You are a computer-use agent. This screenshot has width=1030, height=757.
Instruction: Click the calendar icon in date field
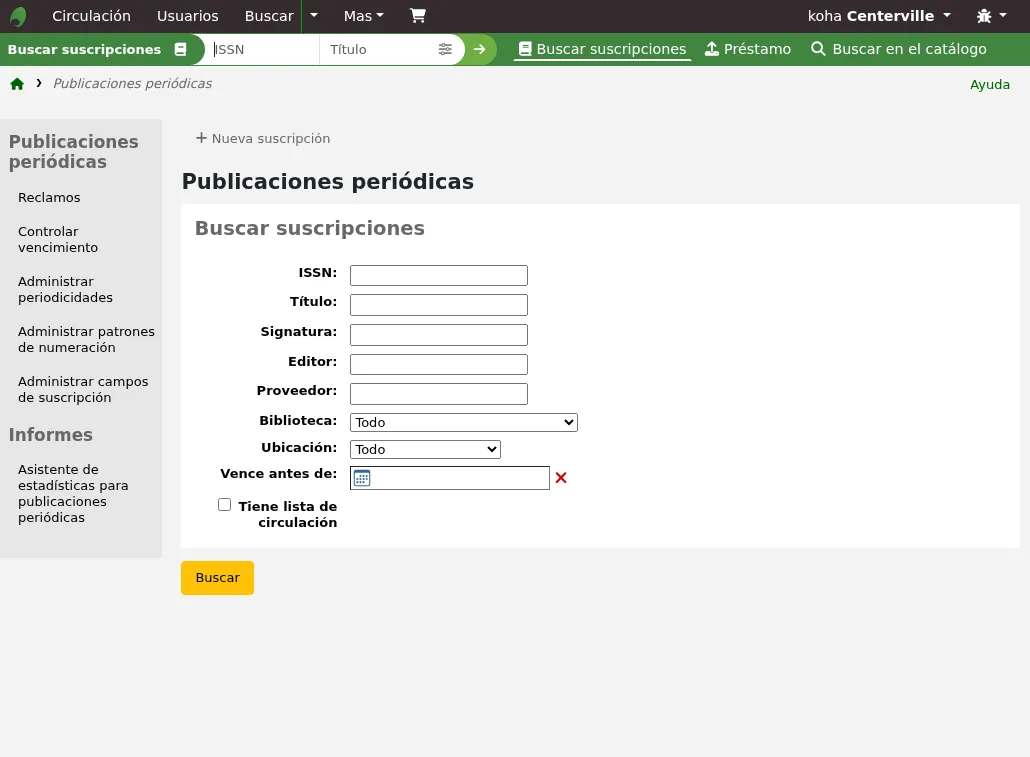pos(362,478)
